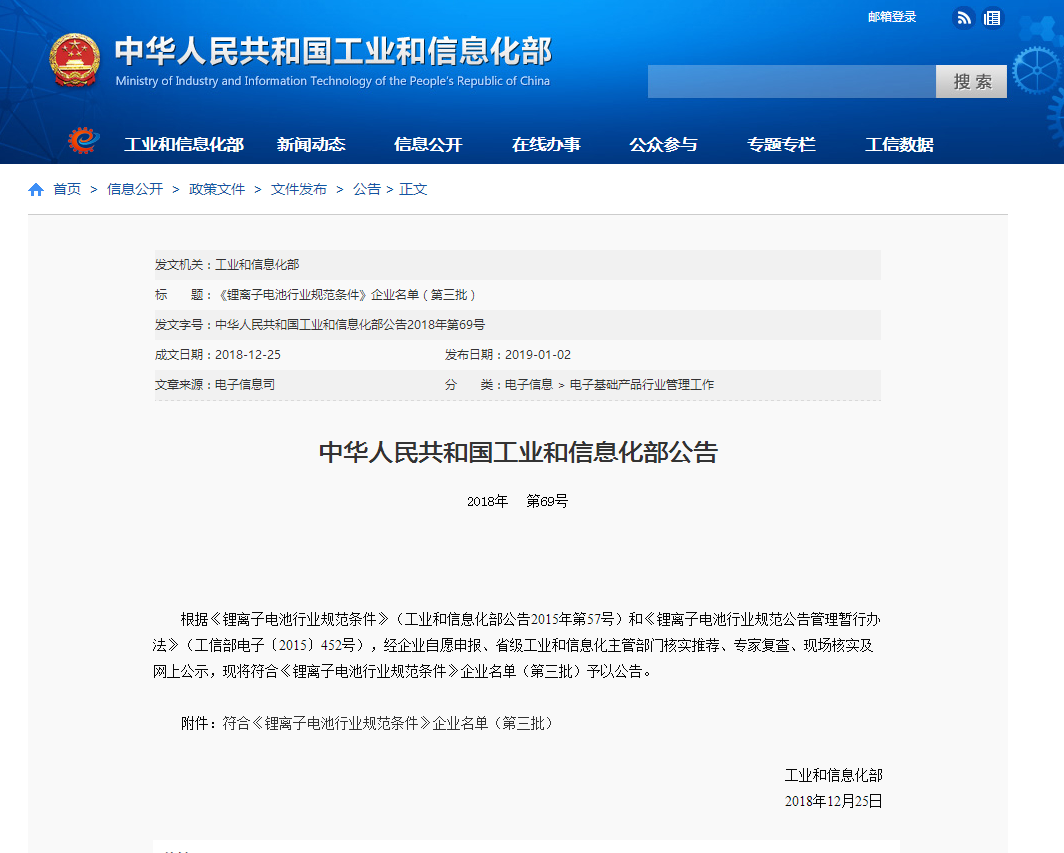The image size is (1064, 853).
Task: Open the 新闻动态 nav menu
Action: coord(311,145)
